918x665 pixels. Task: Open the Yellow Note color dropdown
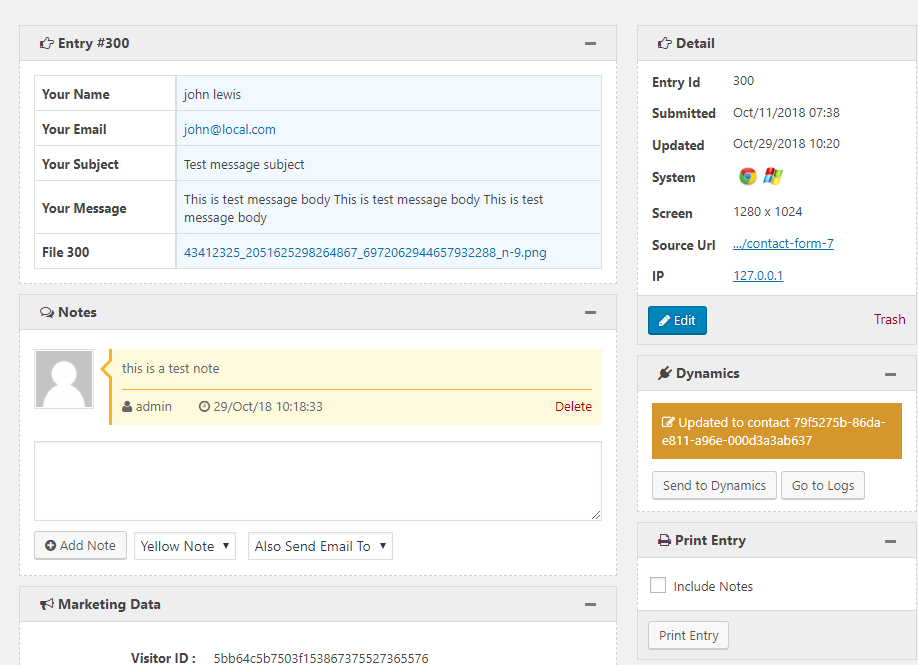point(185,546)
